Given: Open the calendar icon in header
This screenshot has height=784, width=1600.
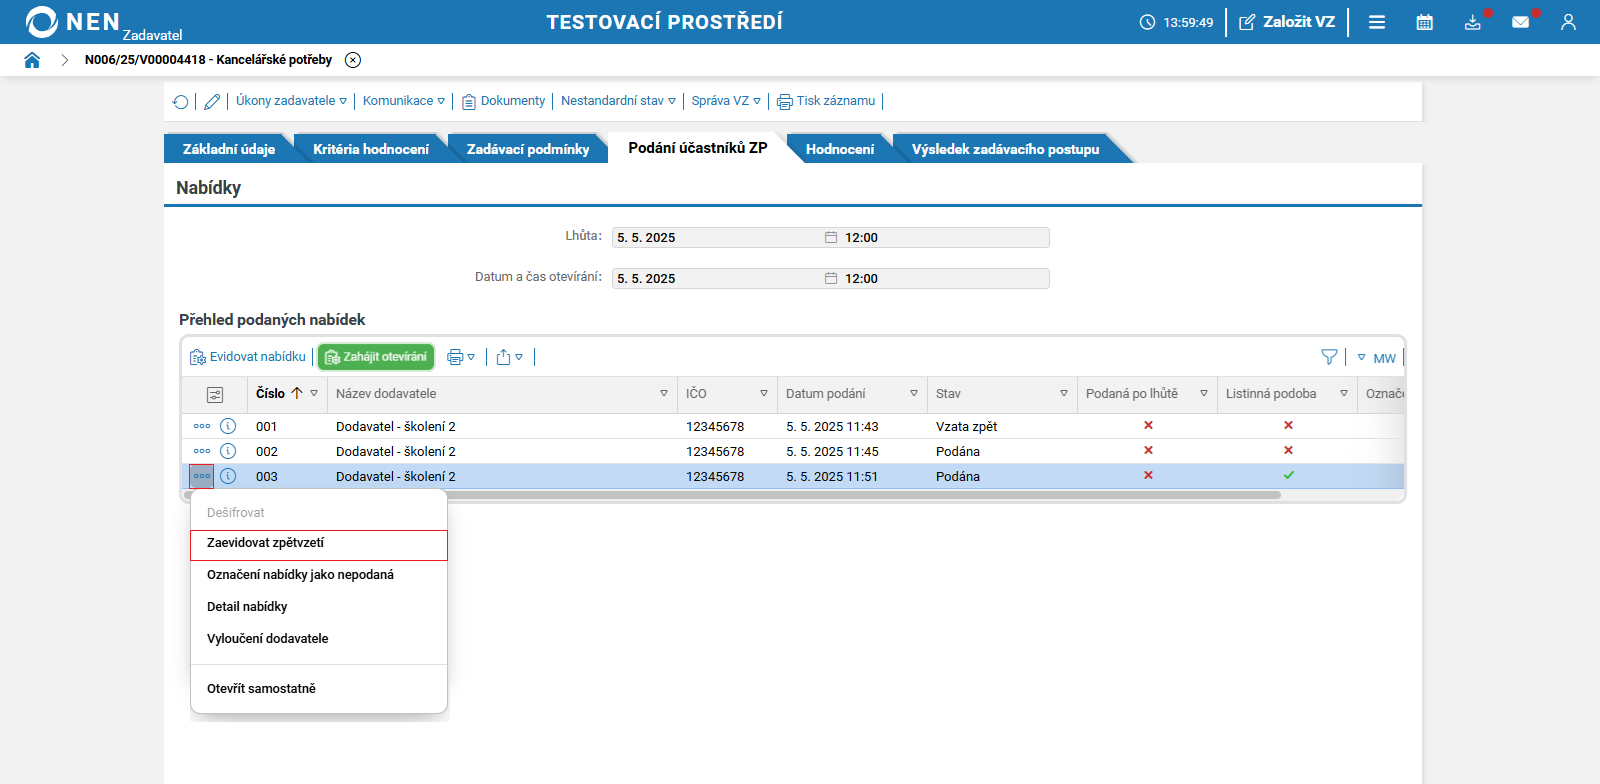Looking at the screenshot, I should point(1425,22).
